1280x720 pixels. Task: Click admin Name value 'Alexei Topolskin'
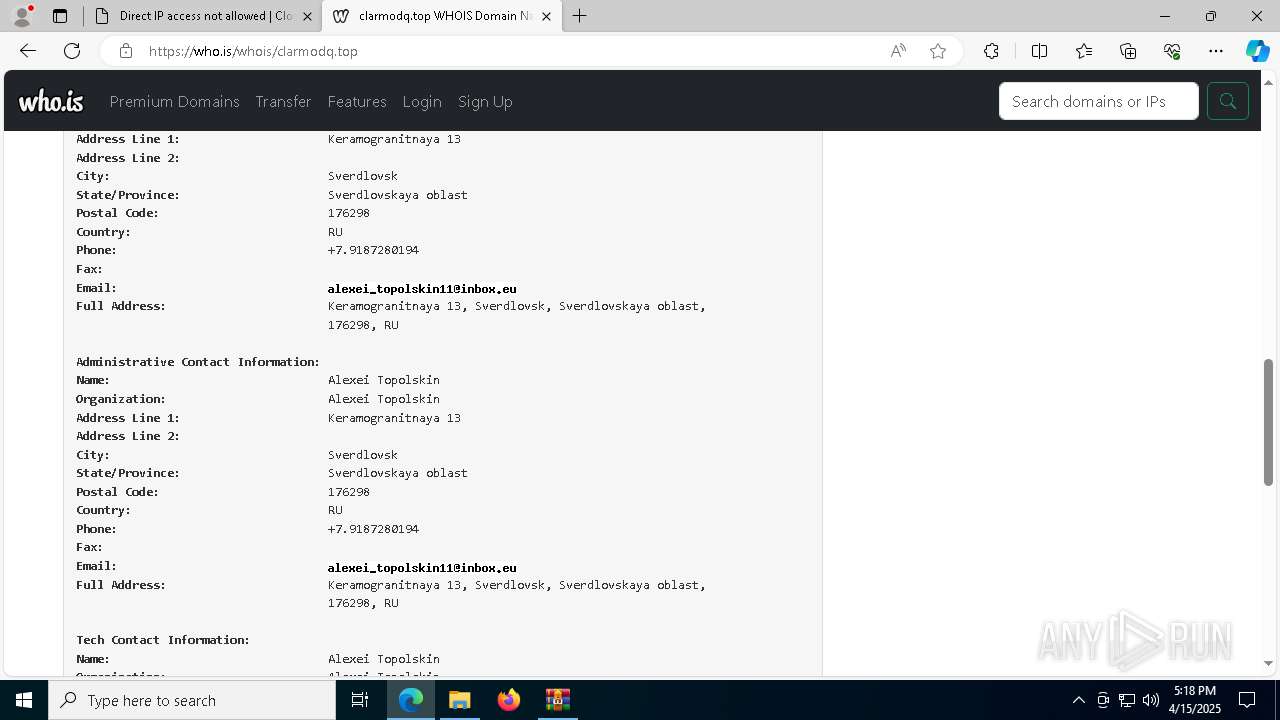point(384,380)
